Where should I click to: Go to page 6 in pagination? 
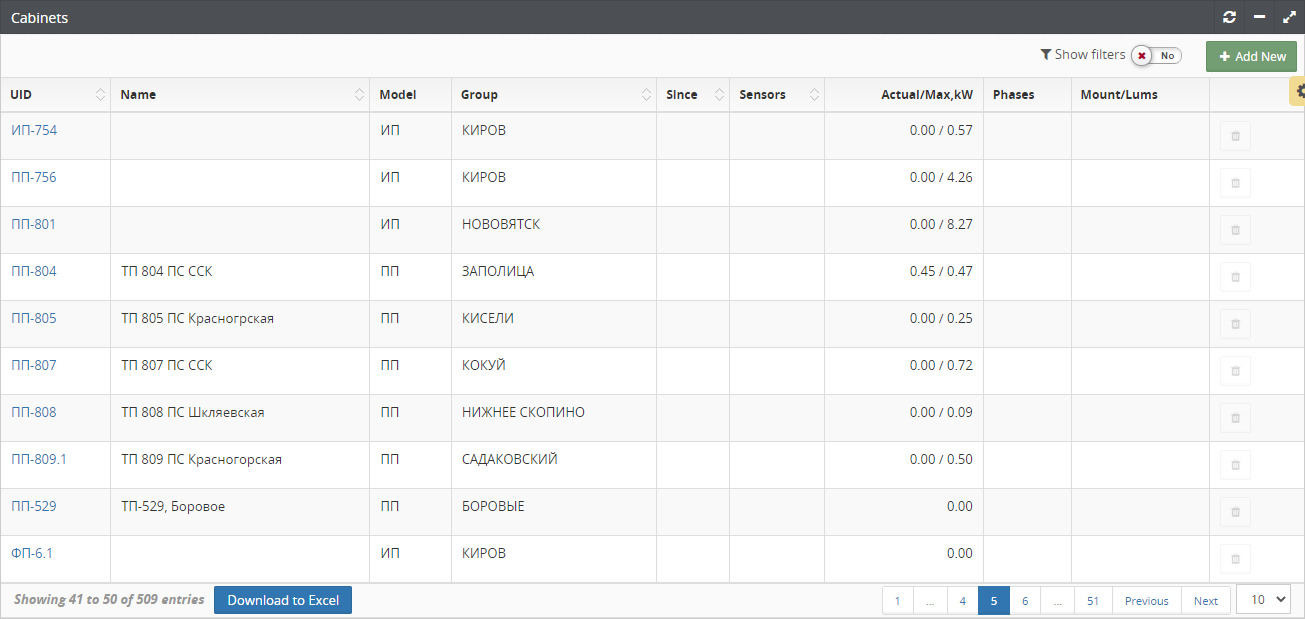pos(1025,601)
